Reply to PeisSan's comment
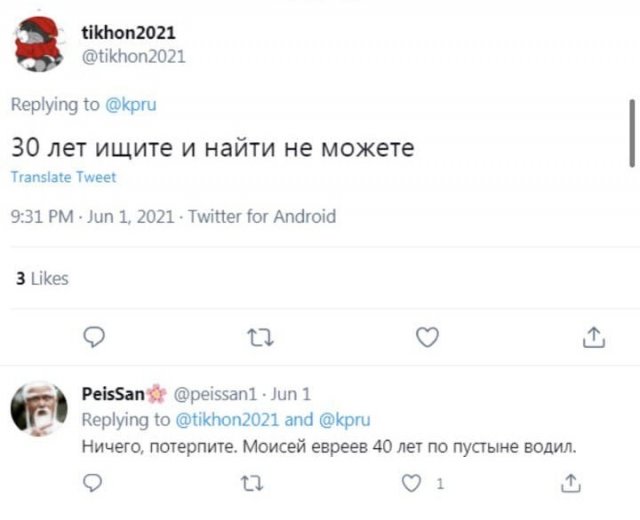640x520 pixels. 93,484
